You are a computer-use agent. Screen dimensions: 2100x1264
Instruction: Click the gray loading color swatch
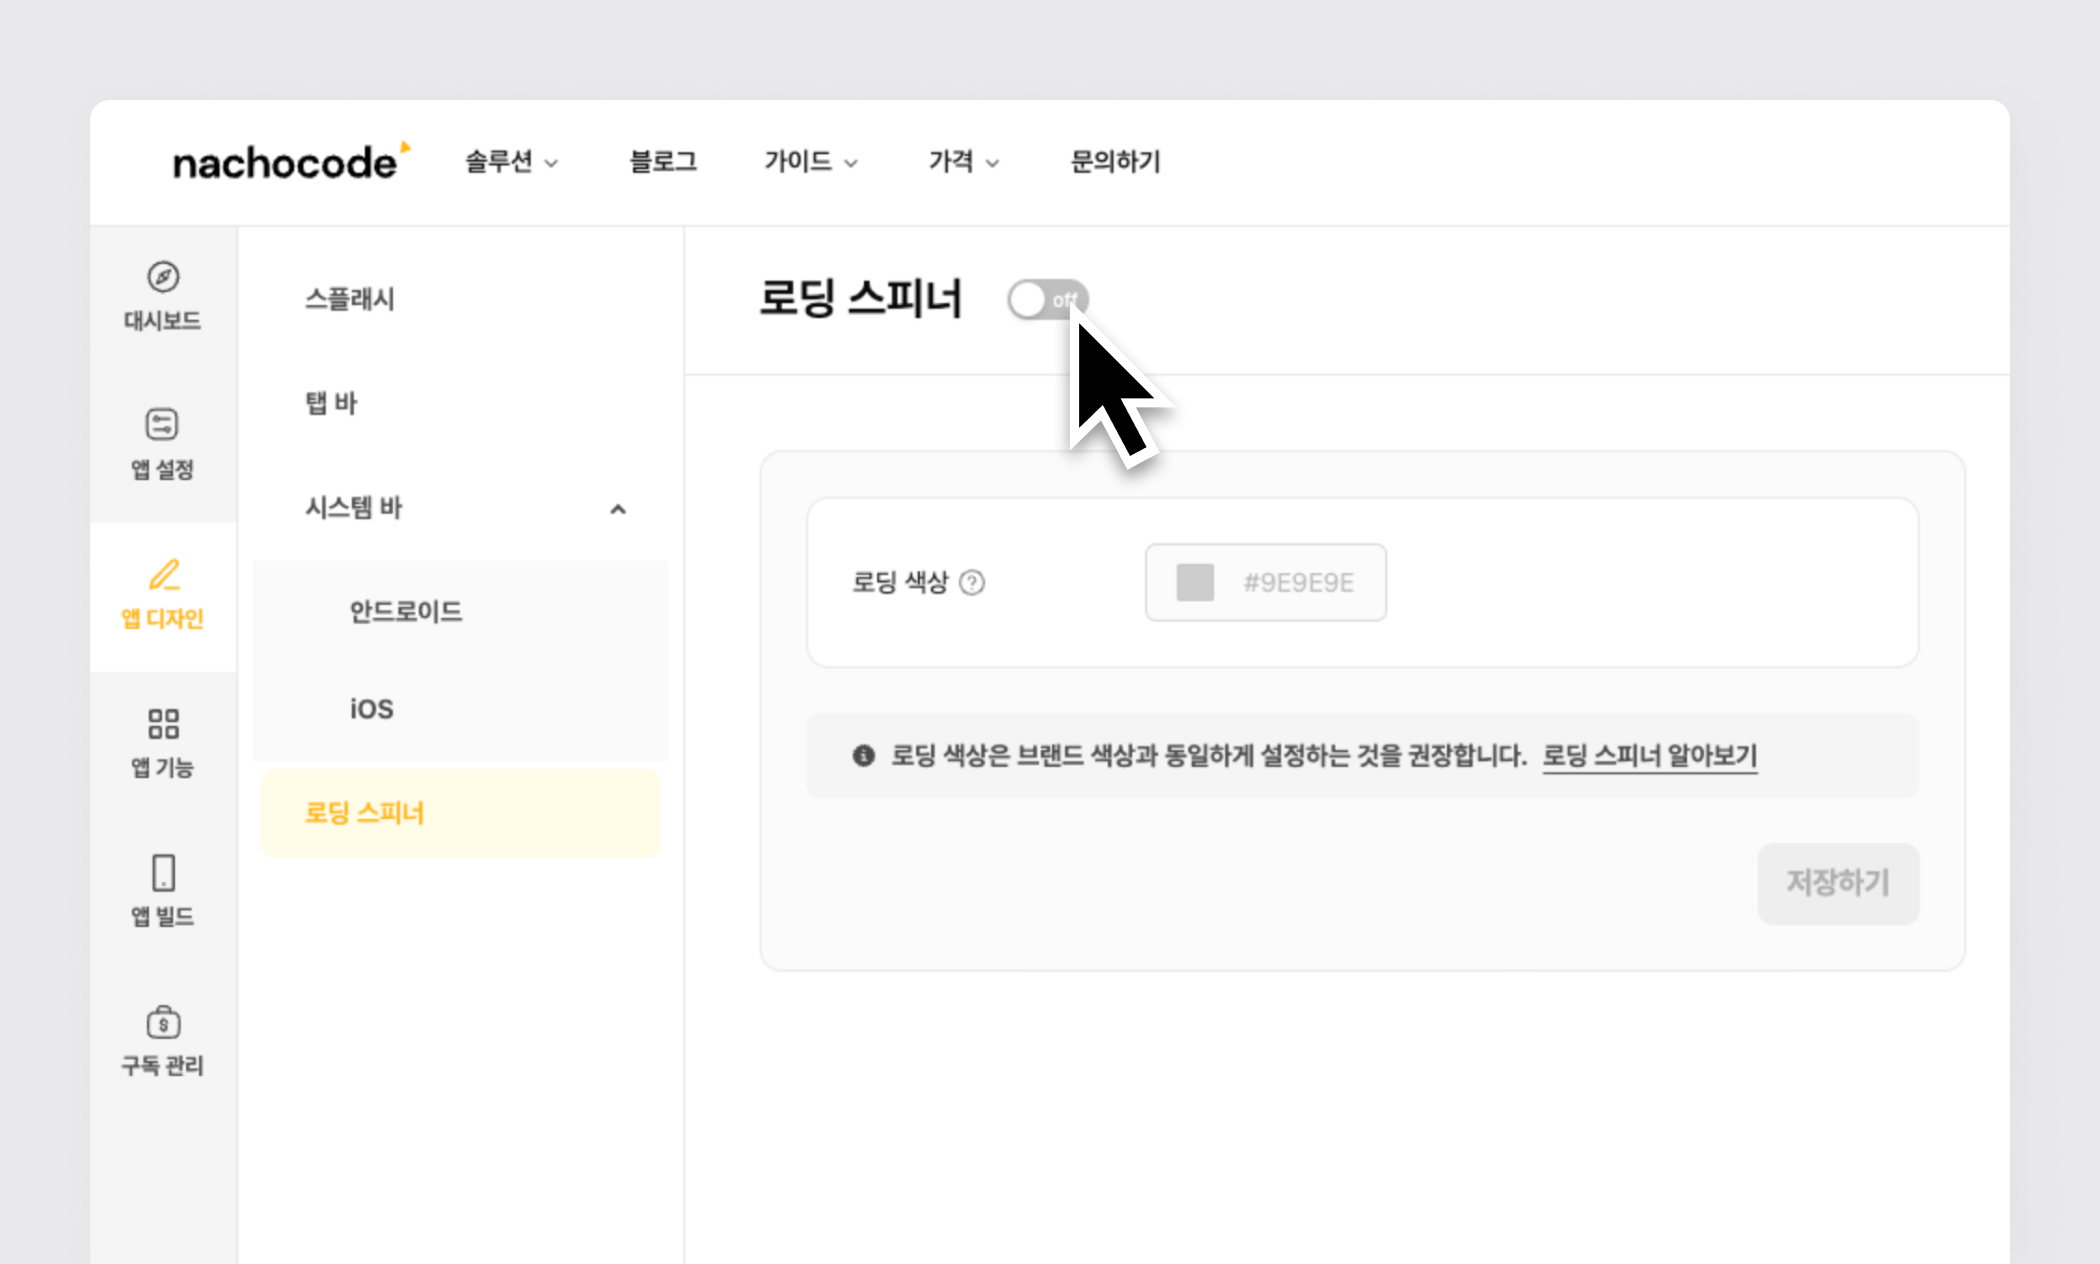click(1195, 583)
